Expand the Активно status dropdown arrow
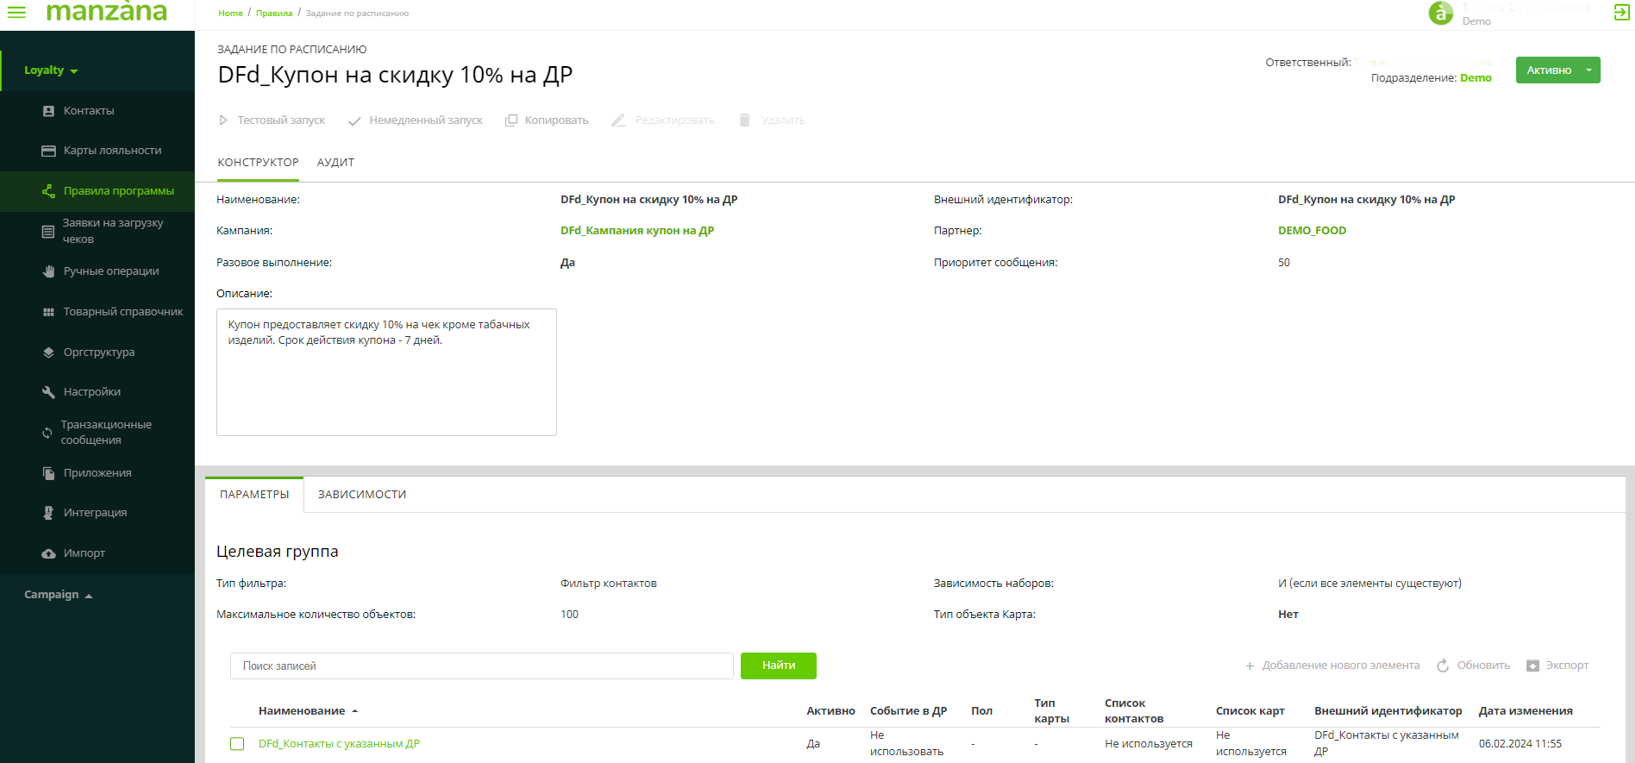 pos(1588,70)
